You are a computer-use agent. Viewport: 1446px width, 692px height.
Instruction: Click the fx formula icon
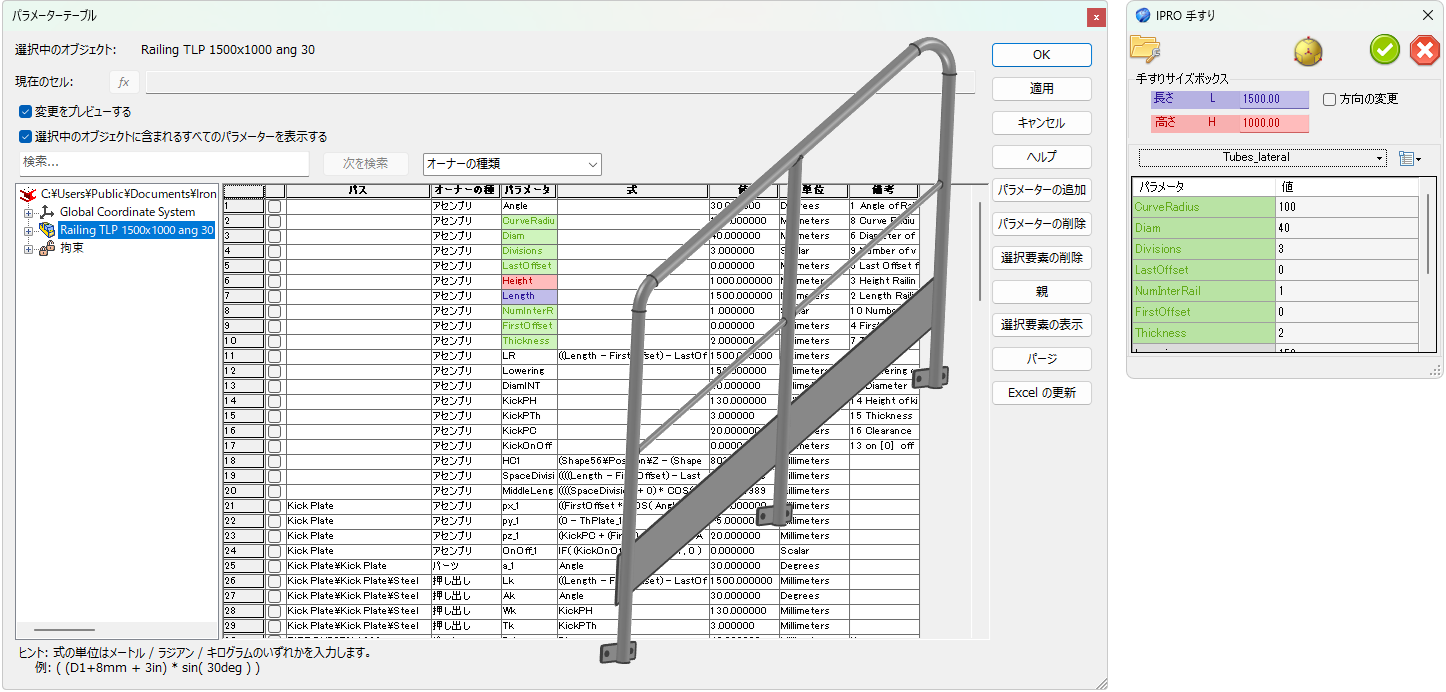coord(124,82)
